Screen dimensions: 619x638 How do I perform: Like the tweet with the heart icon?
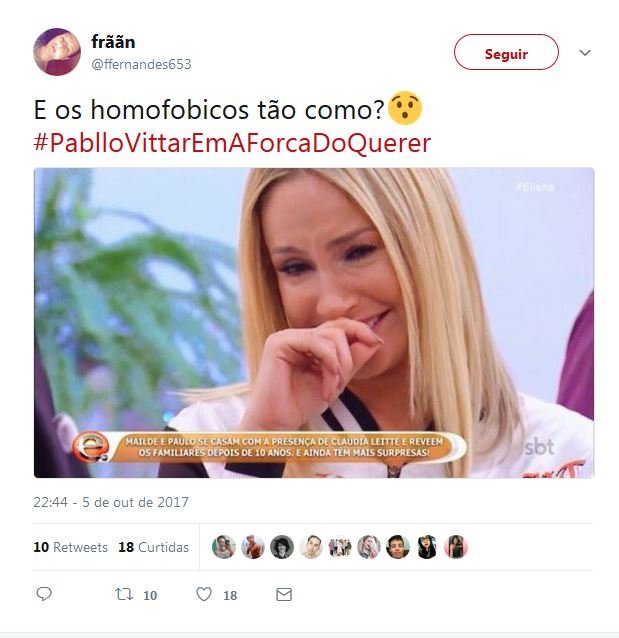pos(204,594)
